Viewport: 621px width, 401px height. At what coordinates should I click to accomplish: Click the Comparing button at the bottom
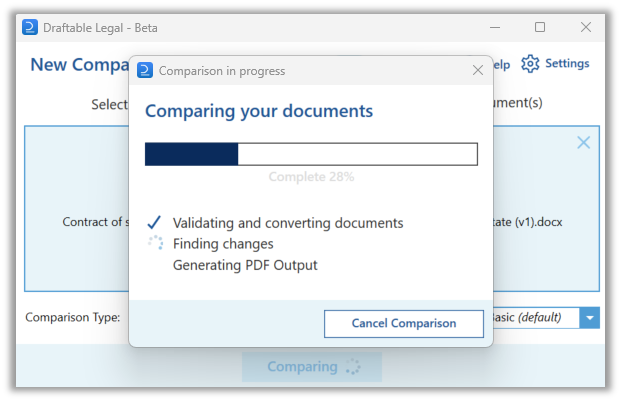click(312, 367)
